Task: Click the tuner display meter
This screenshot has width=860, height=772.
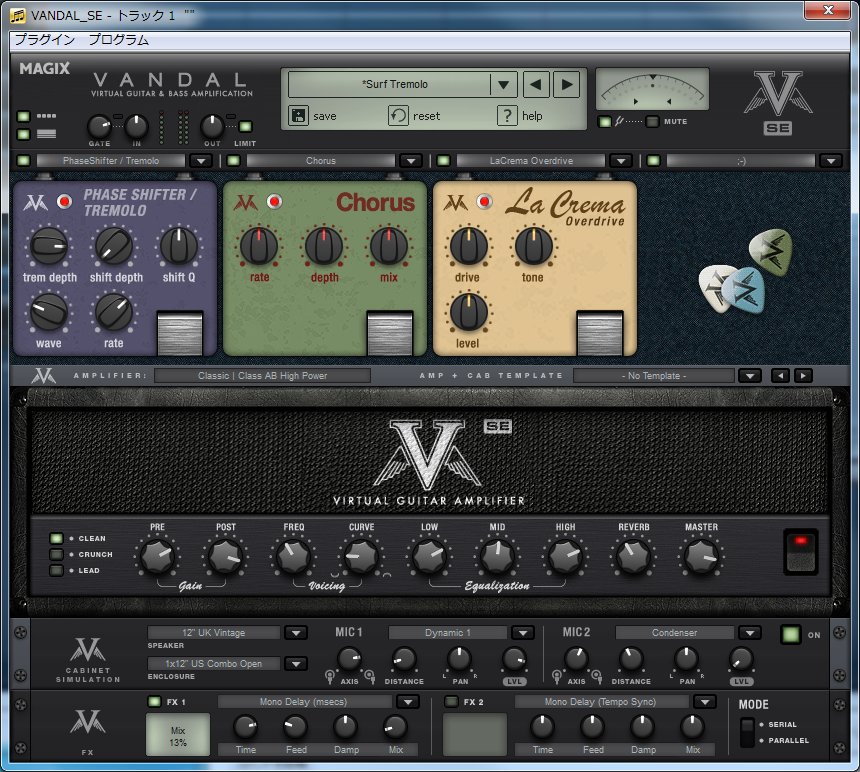Action: 652,89
